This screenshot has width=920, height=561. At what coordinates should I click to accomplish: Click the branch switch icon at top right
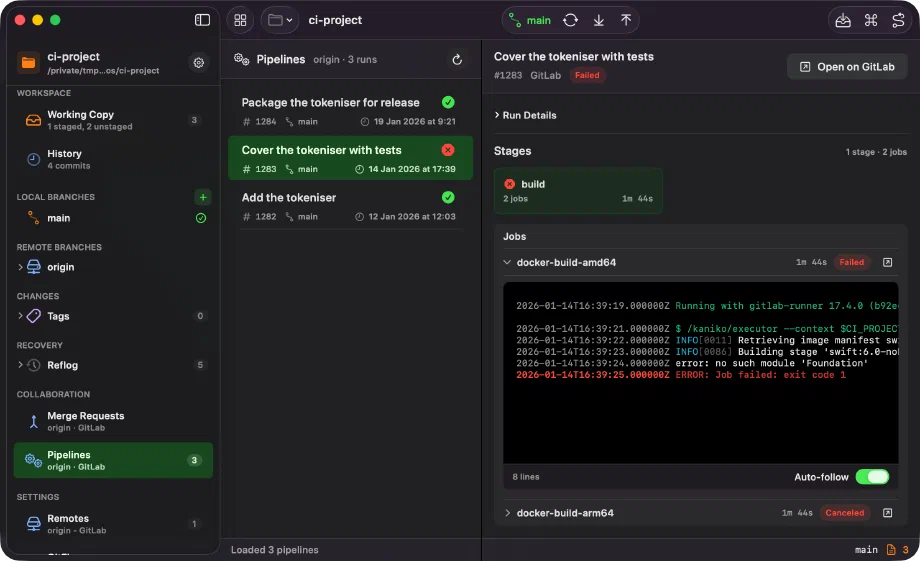click(898, 21)
